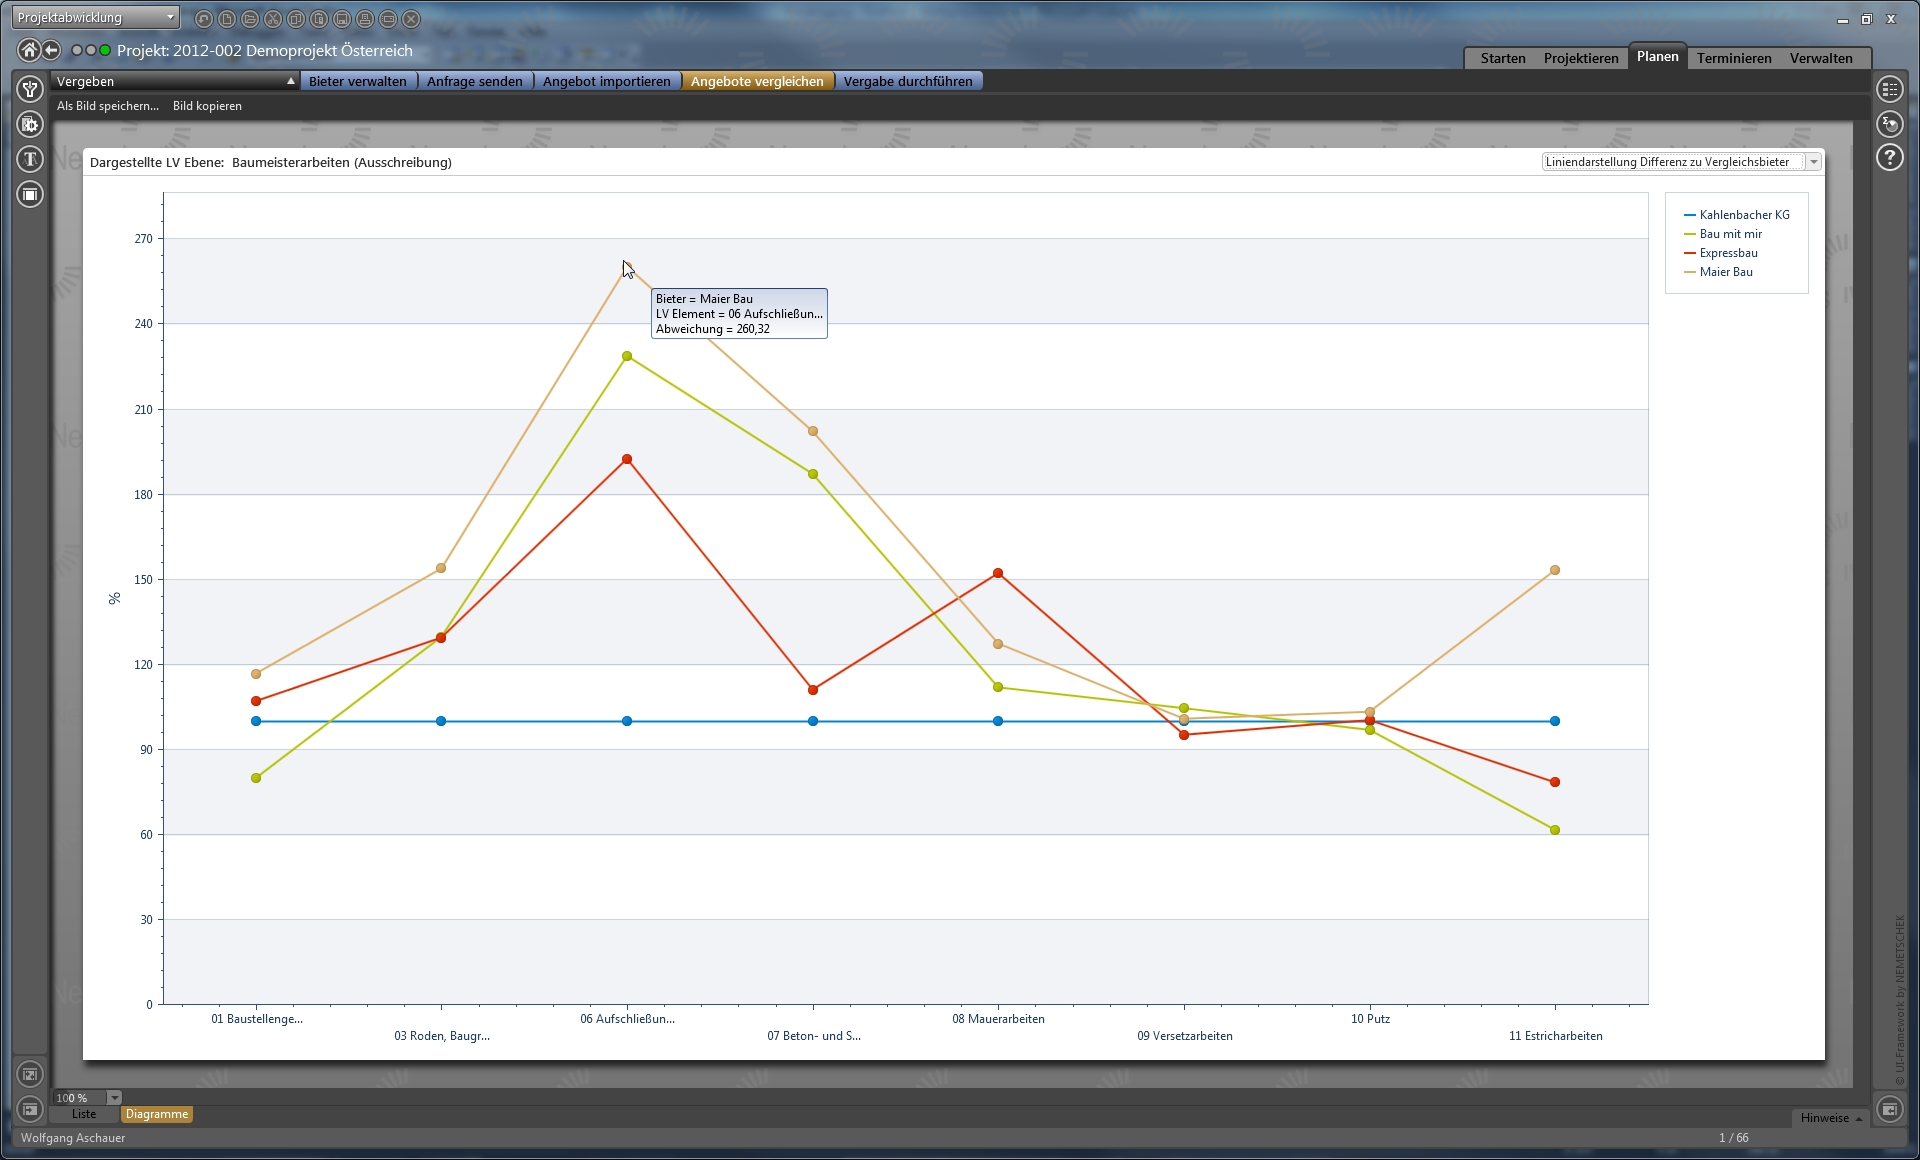Open the filter funnel sidebar icon
Screen dimensions: 1920x1160
[30, 89]
